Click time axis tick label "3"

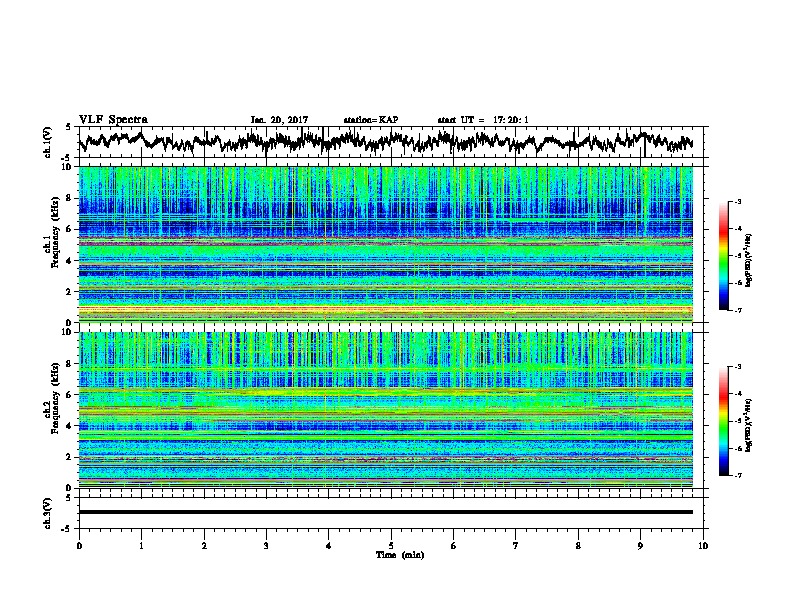click(266, 546)
